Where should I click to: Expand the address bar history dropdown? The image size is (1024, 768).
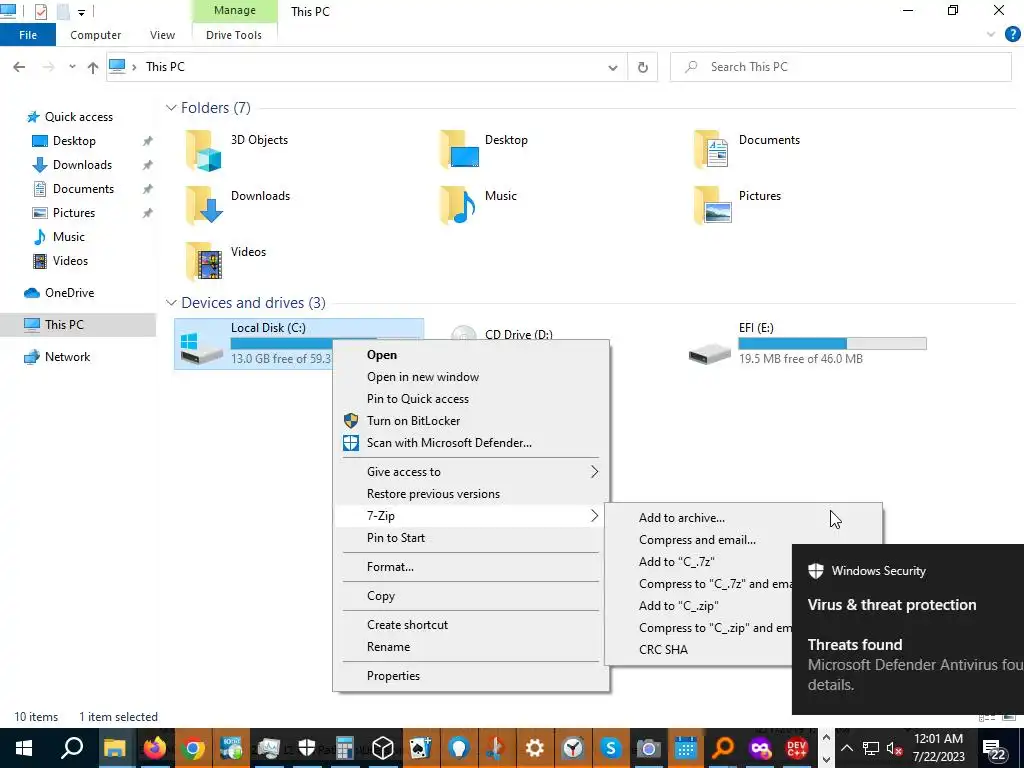(x=613, y=67)
